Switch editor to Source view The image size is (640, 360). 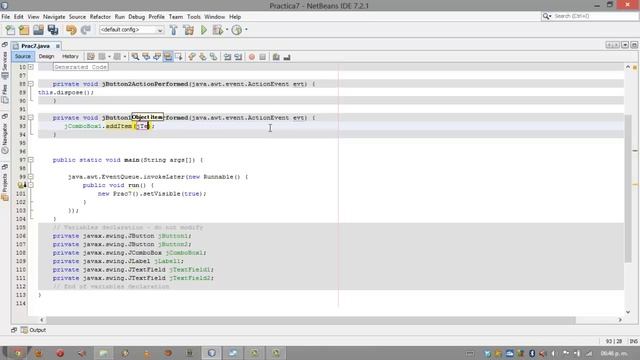click(22, 56)
